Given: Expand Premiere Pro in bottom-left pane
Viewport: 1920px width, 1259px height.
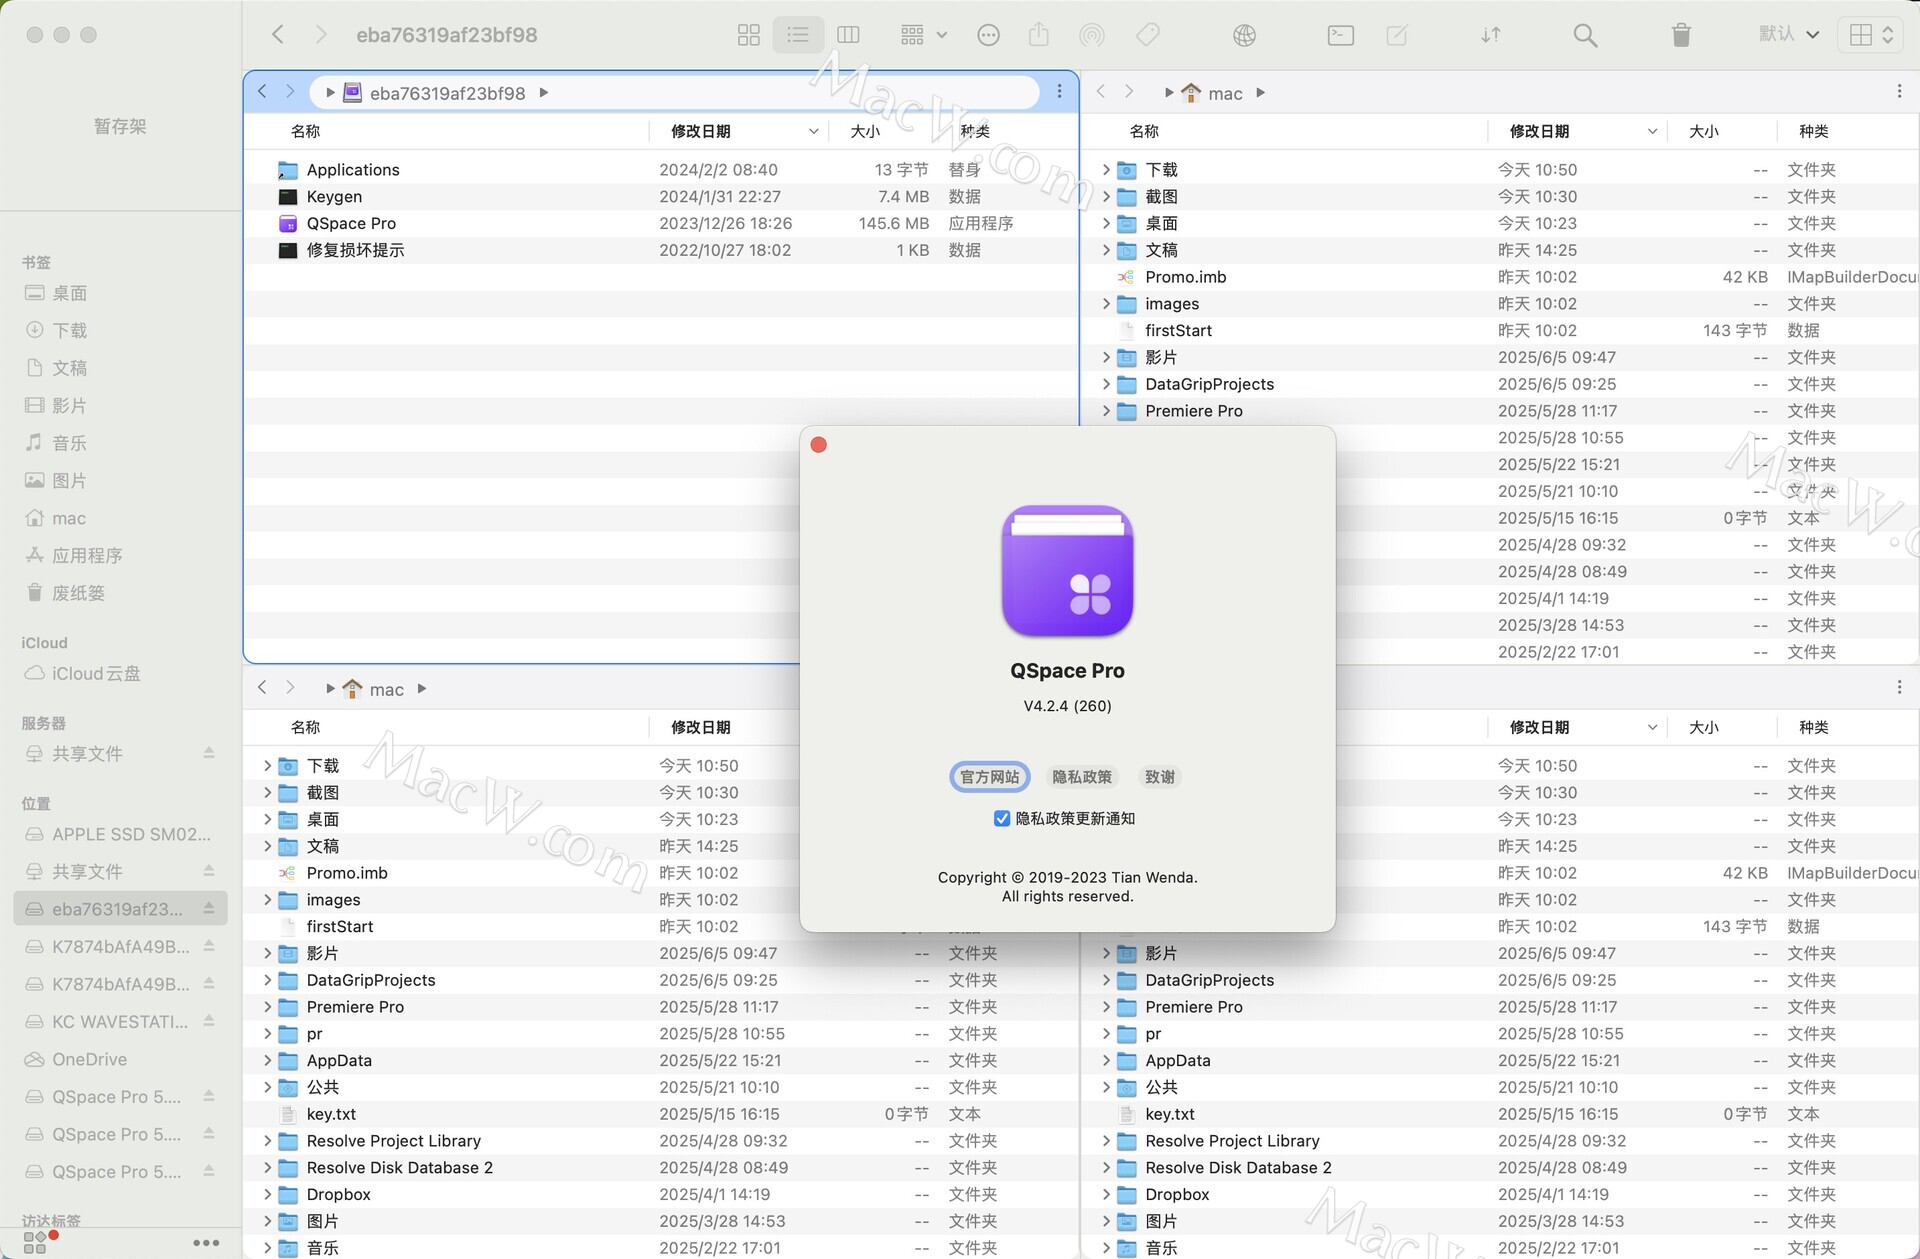Looking at the screenshot, I should pos(267,1007).
